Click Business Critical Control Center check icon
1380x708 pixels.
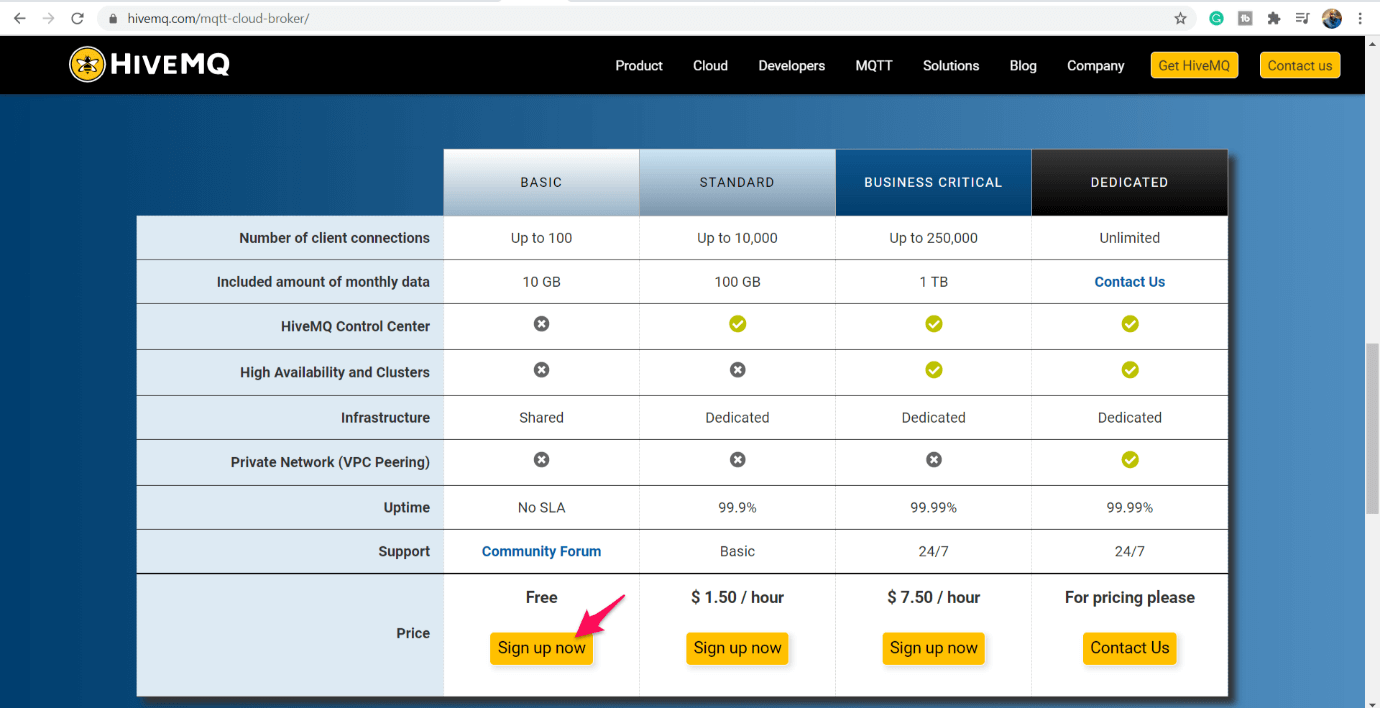[933, 324]
